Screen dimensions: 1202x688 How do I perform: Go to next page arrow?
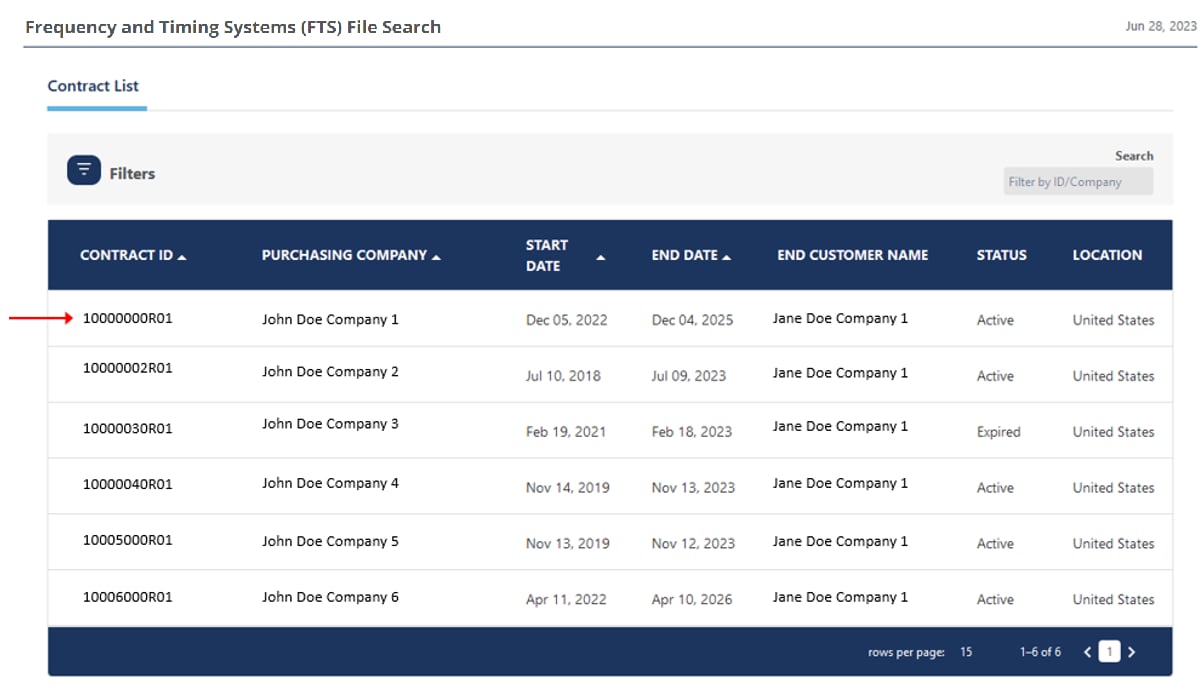tap(1131, 652)
